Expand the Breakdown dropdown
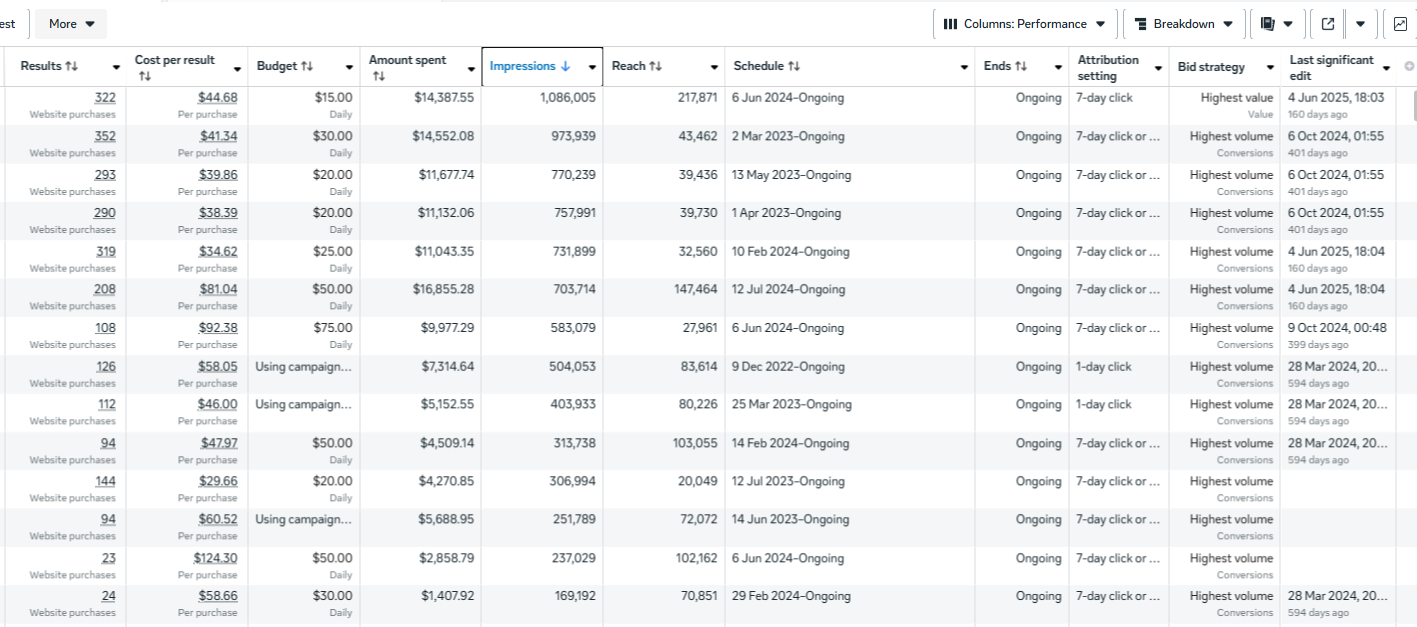Image resolution: width=1417 pixels, height=627 pixels. tap(1184, 24)
